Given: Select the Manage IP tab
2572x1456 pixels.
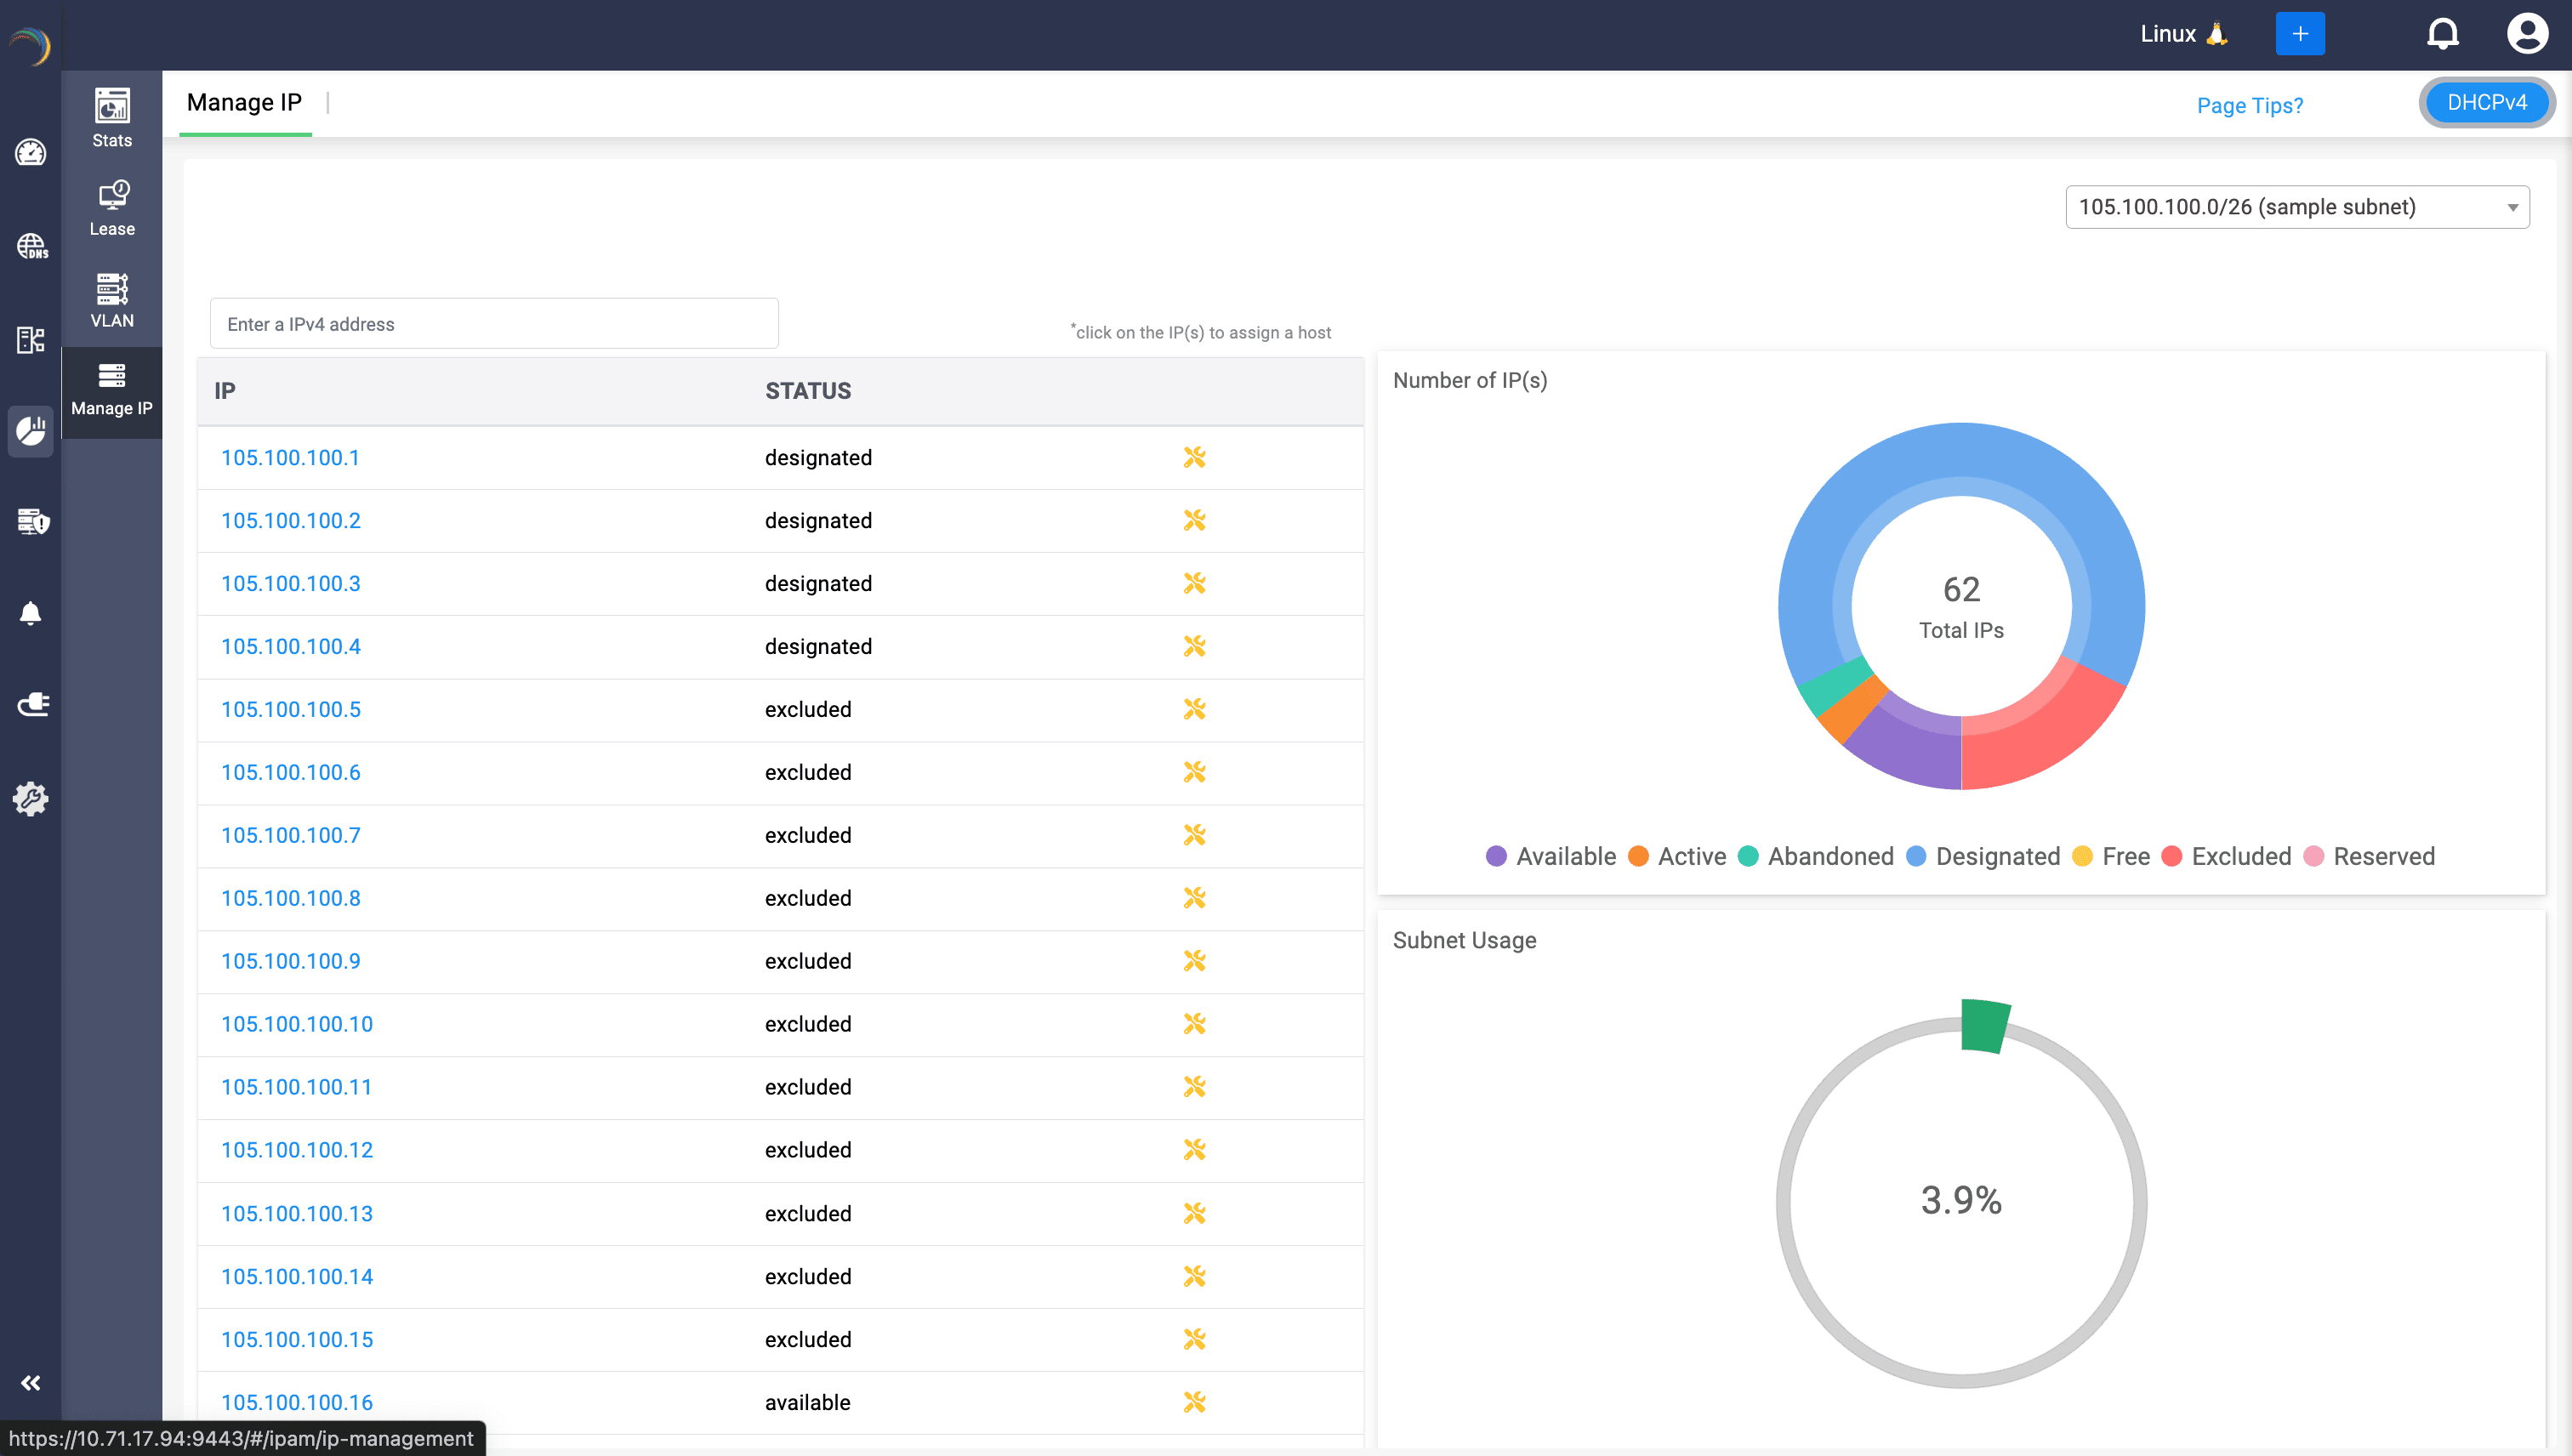Looking at the screenshot, I should pyautogui.click(x=244, y=102).
